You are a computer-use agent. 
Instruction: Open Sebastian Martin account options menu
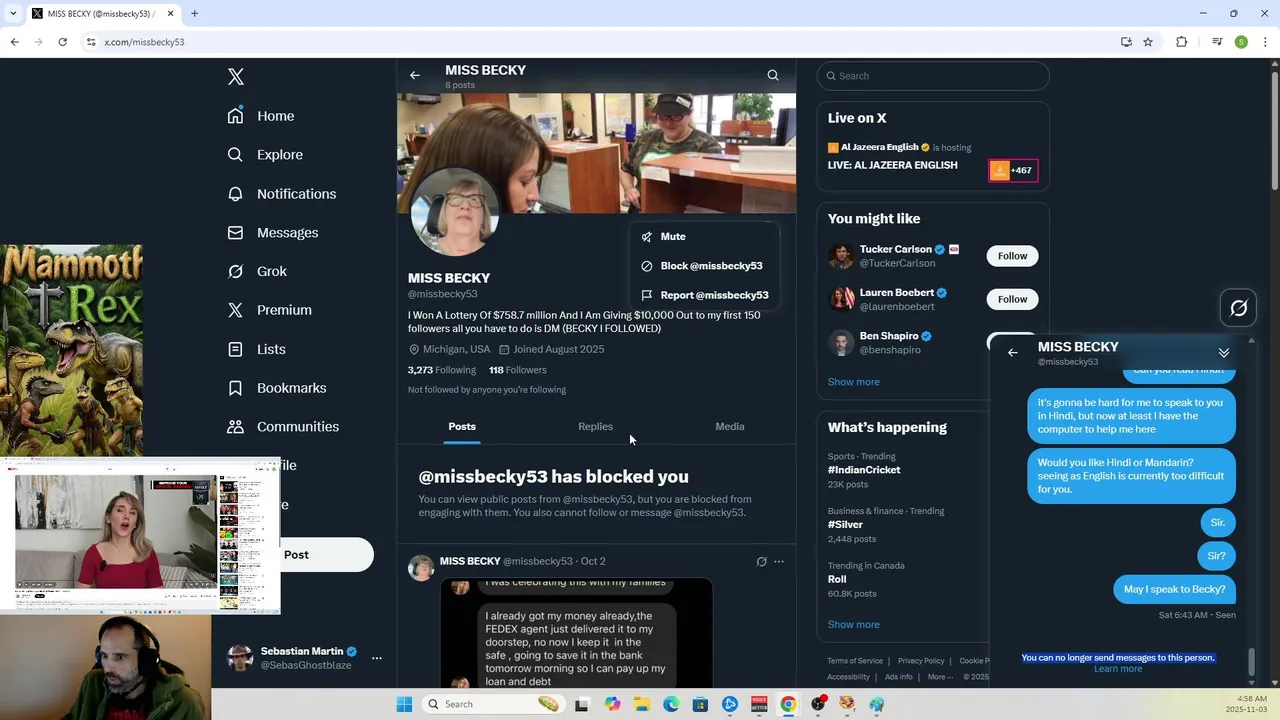(x=377, y=658)
